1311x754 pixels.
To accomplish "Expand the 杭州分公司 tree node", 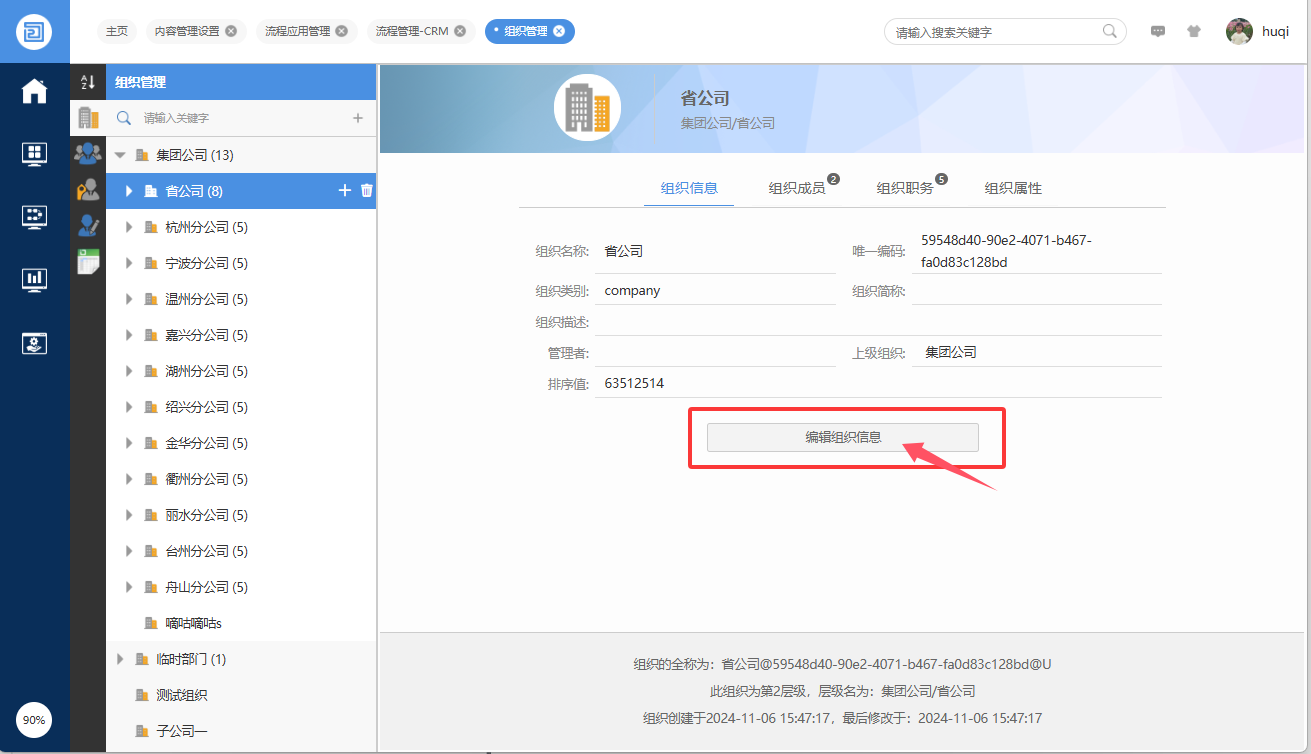I will [x=129, y=227].
